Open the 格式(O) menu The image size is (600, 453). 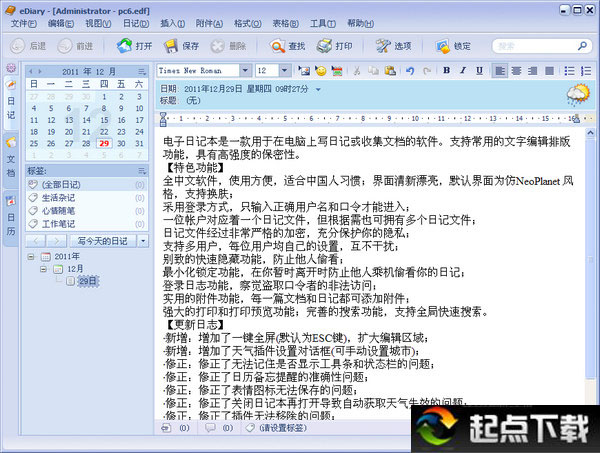click(248, 23)
